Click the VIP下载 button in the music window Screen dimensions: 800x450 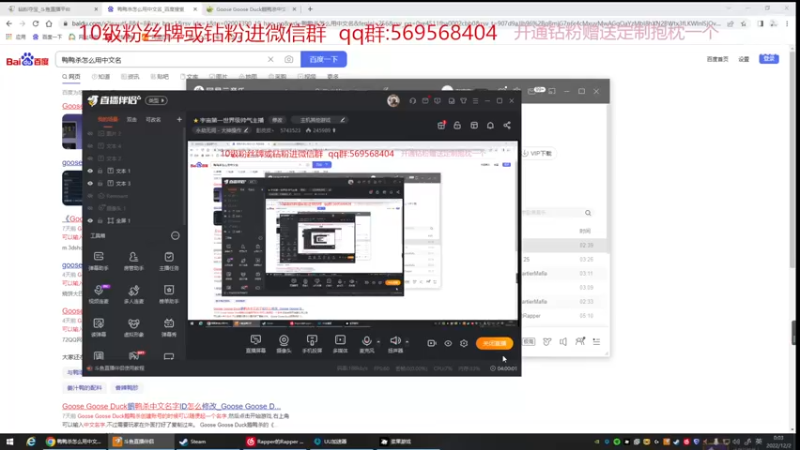click(x=538, y=153)
